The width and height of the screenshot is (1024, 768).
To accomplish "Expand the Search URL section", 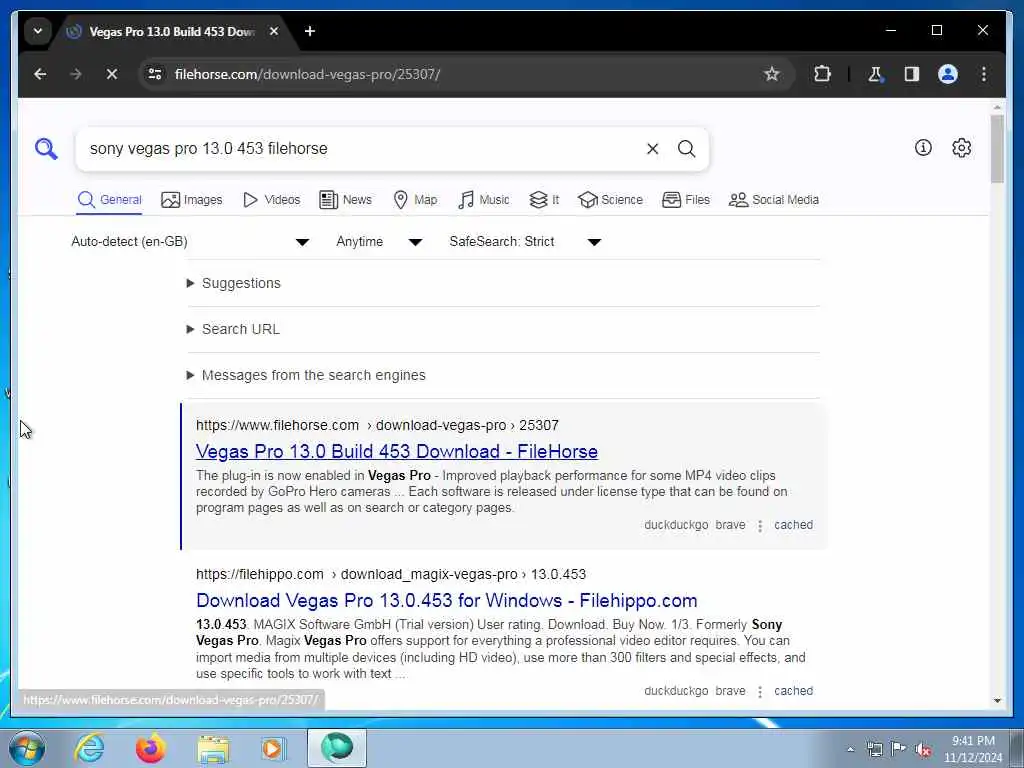I will tap(234, 329).
